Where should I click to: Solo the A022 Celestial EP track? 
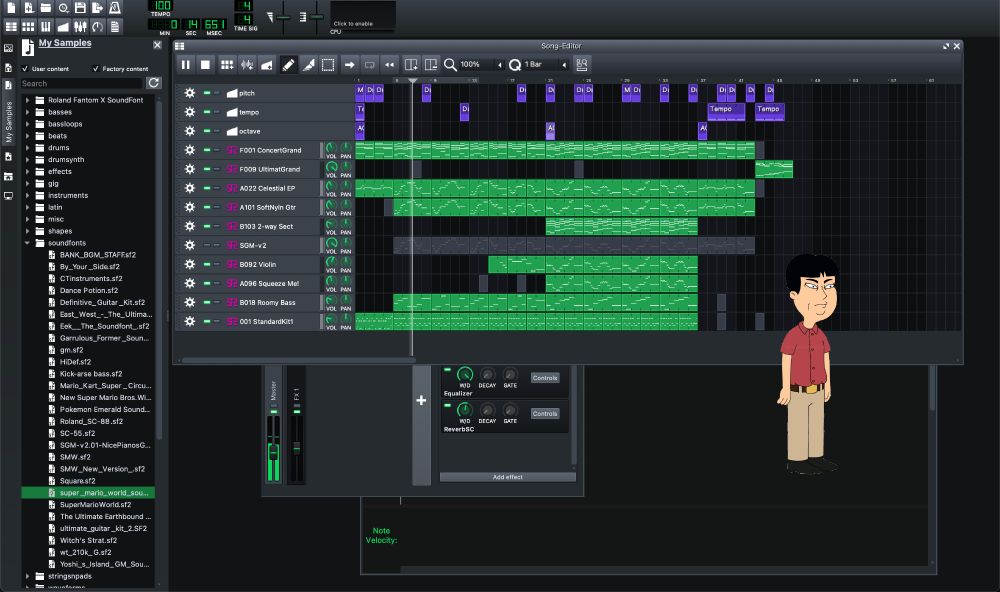pyautogui.click(x=217, y=188)
